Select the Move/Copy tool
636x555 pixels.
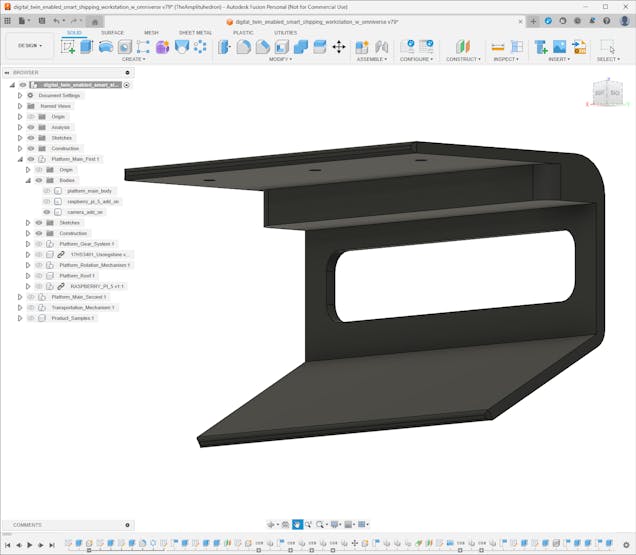coord(338,46)
